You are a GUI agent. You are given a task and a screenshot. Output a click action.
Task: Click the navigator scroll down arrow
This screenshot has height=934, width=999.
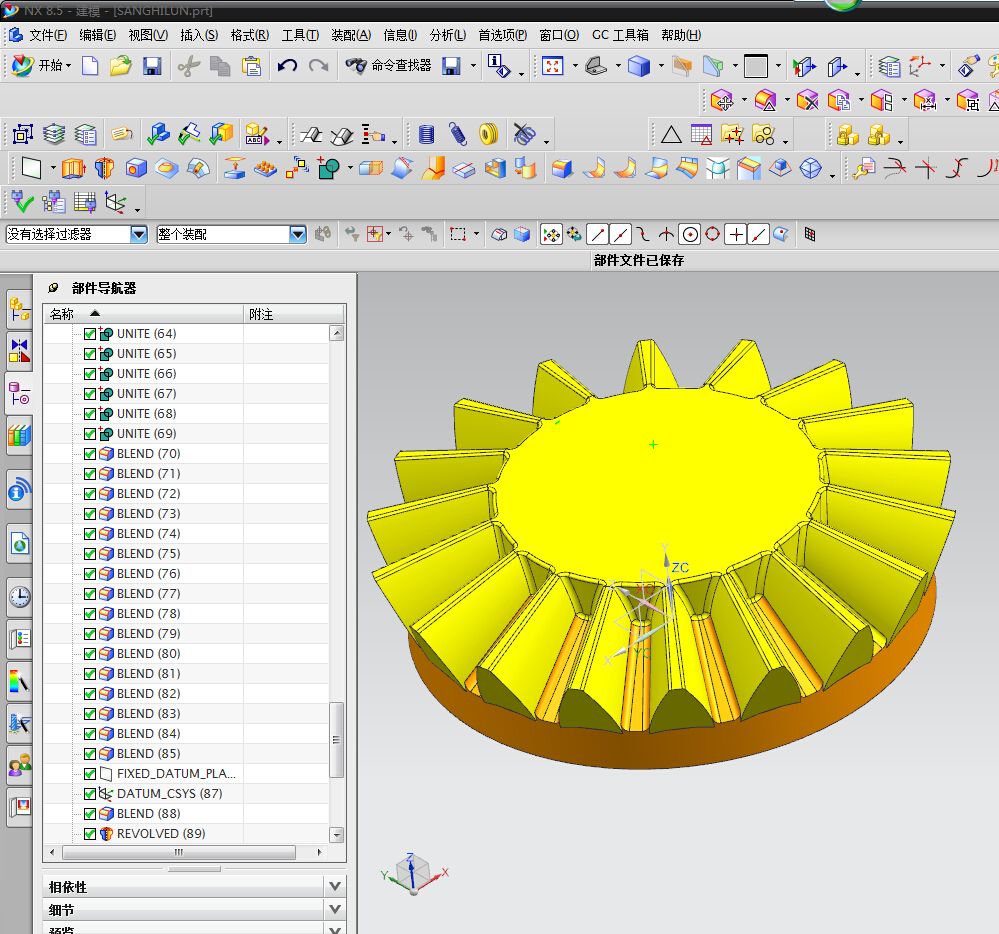click(x=336, y=835)
